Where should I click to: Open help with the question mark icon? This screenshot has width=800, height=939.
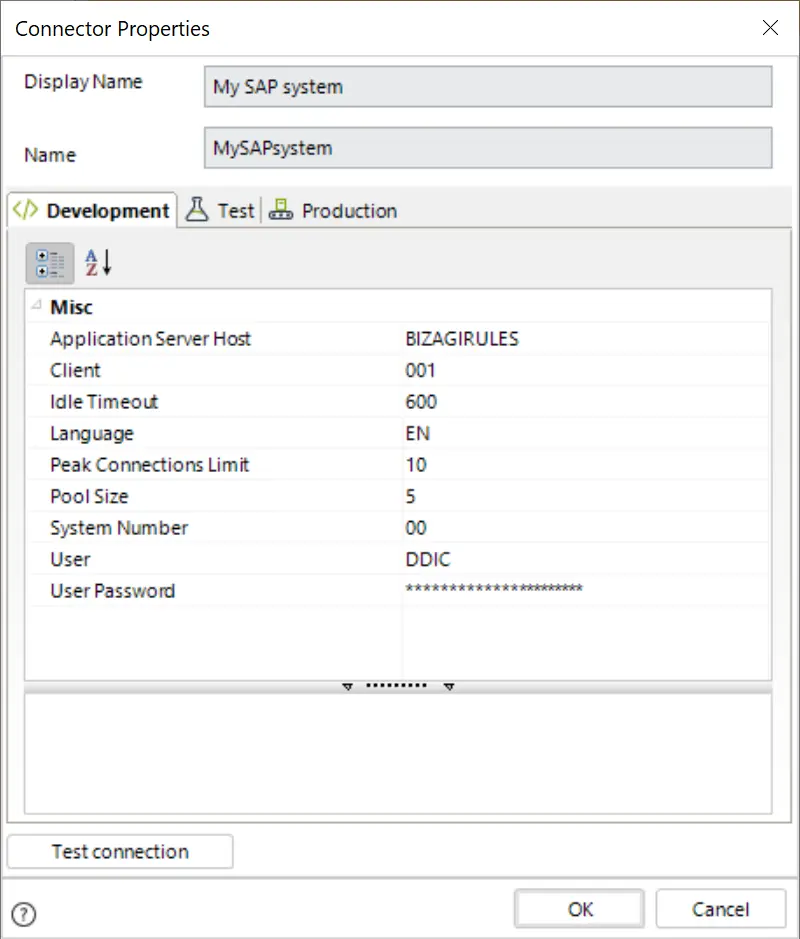point(24,914)
